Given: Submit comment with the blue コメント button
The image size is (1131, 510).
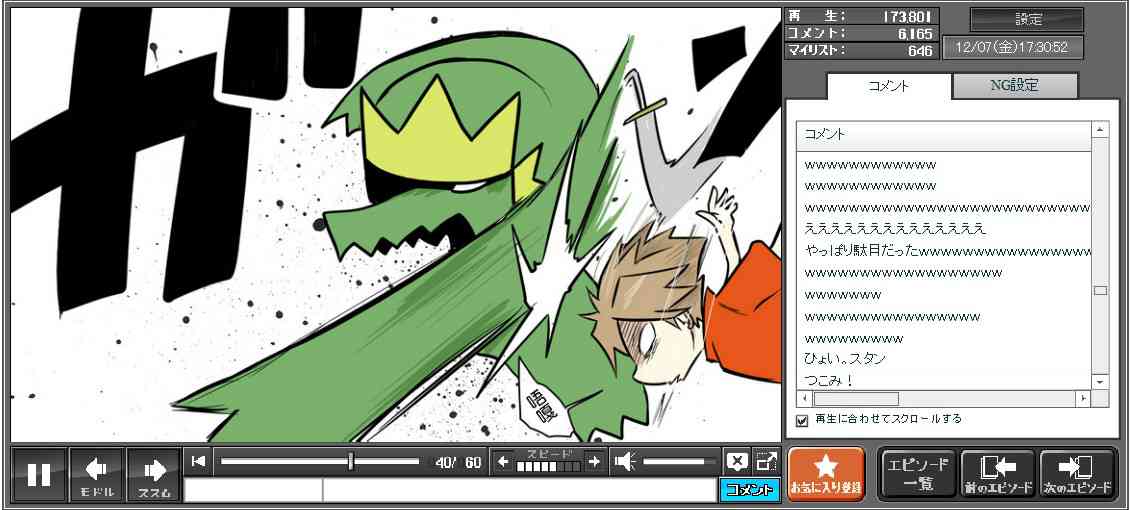Looking at the screenshot, I should 749,490.
